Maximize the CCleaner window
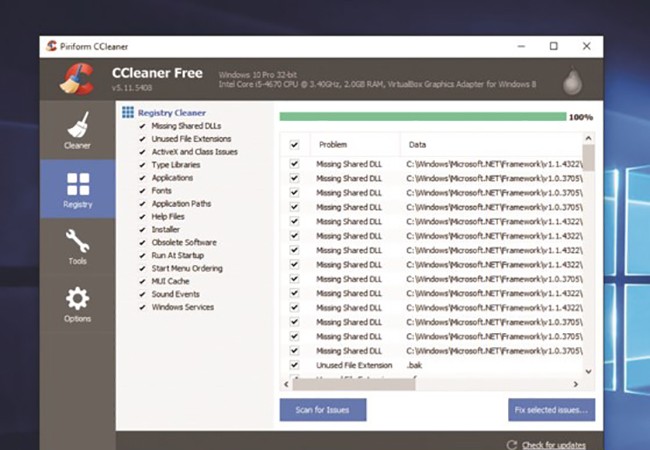Image resolution: width=650 pixels, height=450 pixels. [x=554, y=46]
